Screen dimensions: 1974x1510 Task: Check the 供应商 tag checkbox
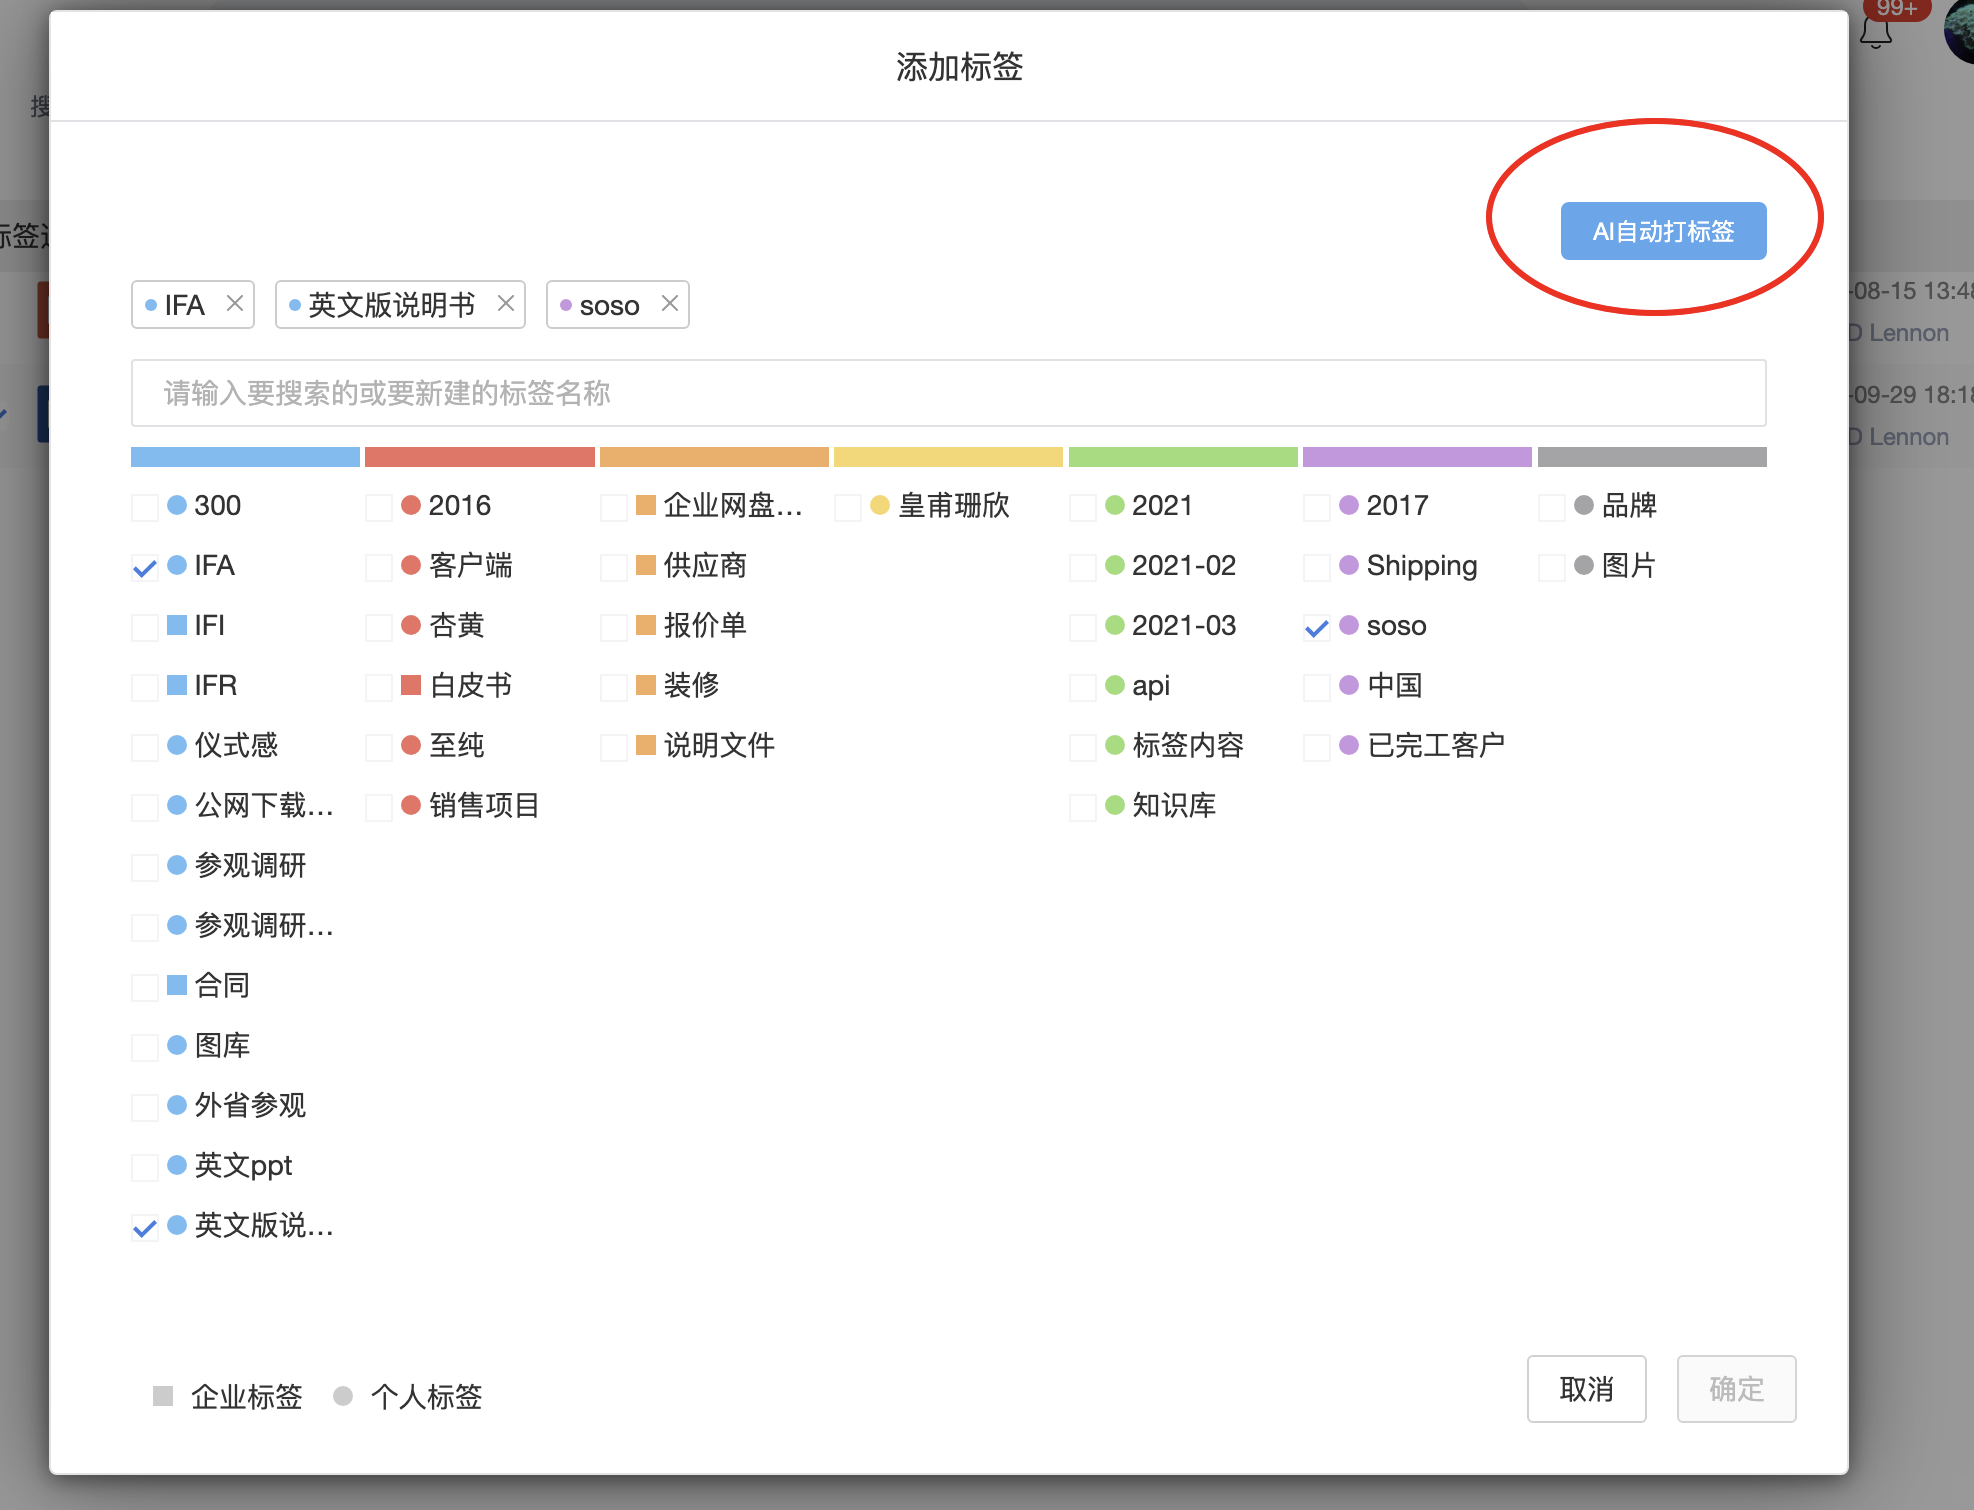coord(614,567)
